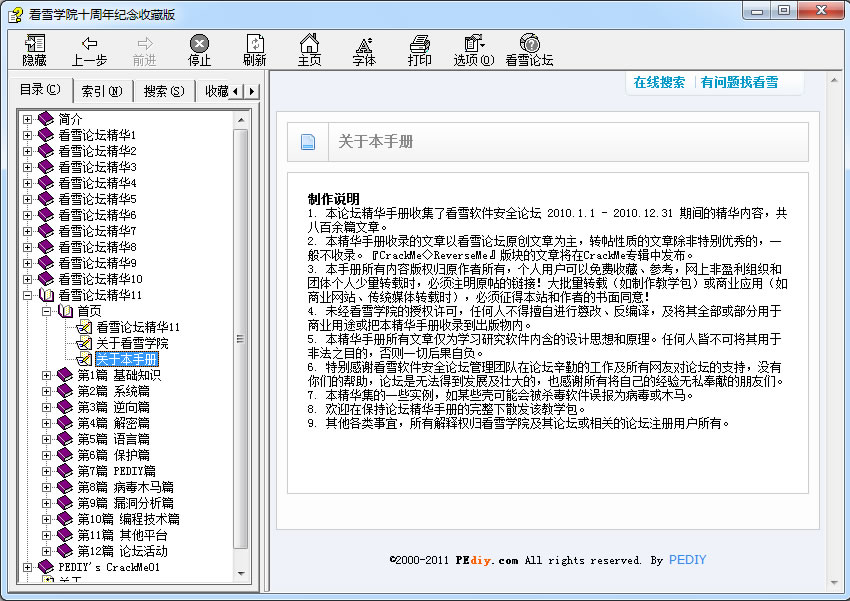This screenshot has width=850, height=601.
Task: Click the 前进 forward arrow icon
Action: pos(145,43)
